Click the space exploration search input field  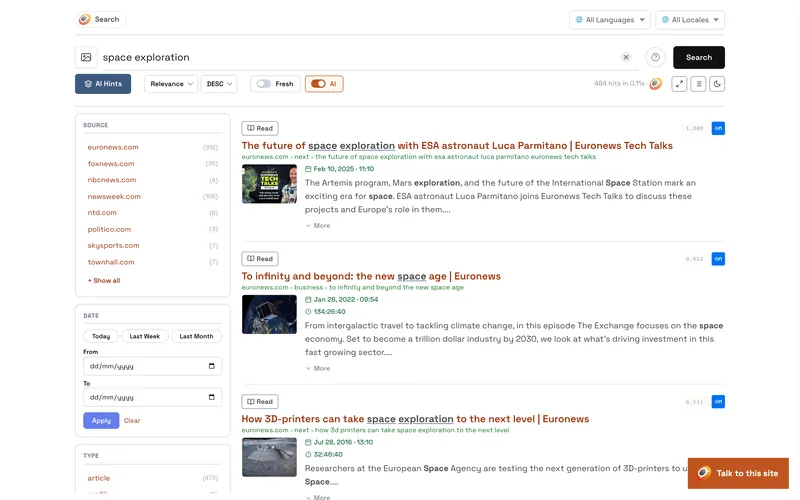click(357, 57)
